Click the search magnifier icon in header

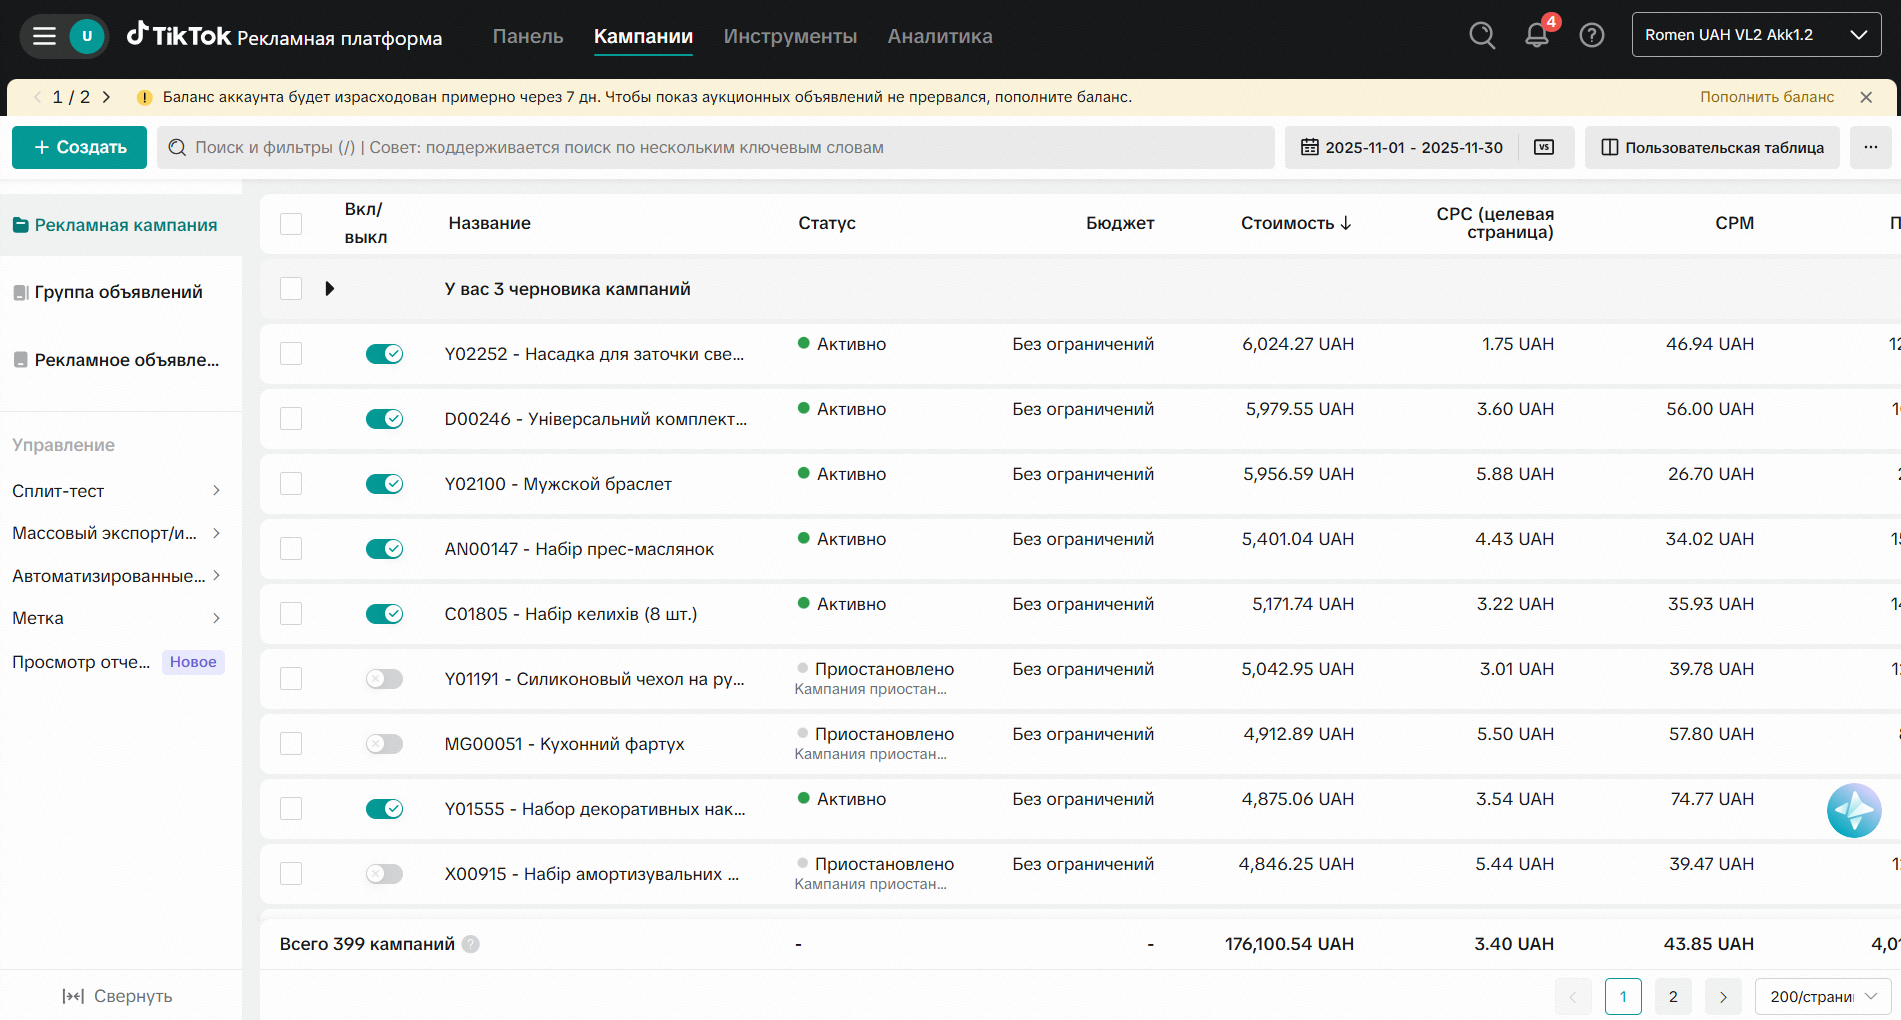pos(1482,36)
